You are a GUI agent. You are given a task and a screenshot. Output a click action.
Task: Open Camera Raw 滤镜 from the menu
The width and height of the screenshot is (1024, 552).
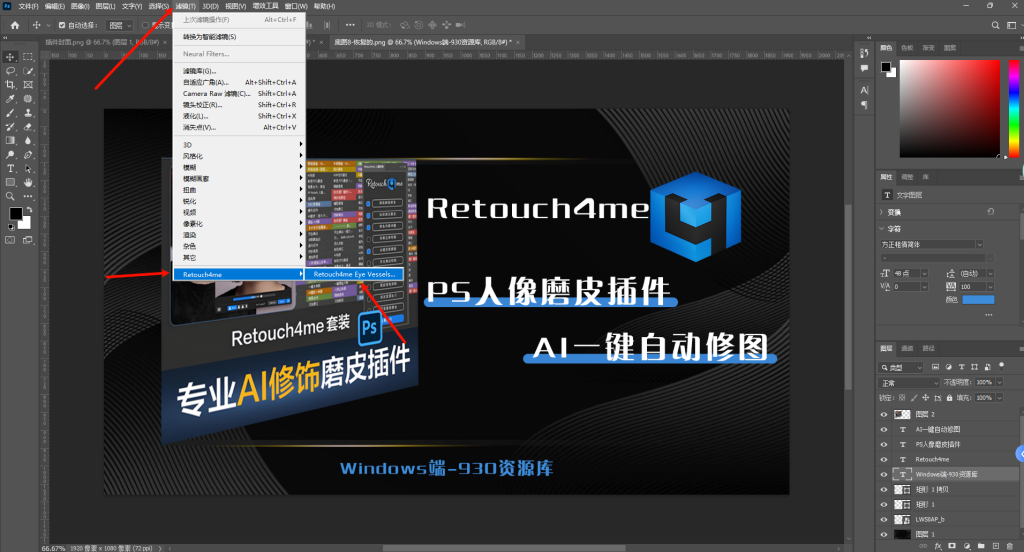[216, 94]
